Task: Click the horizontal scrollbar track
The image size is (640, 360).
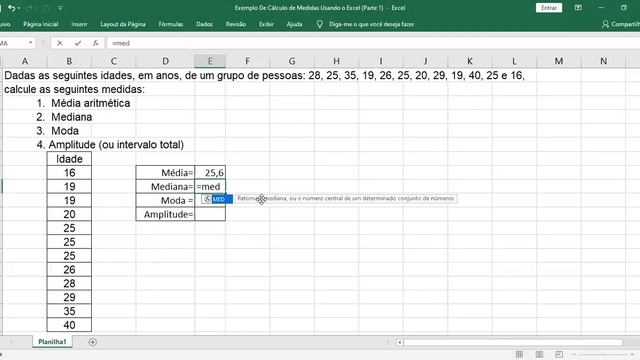Action: [513, 342]
